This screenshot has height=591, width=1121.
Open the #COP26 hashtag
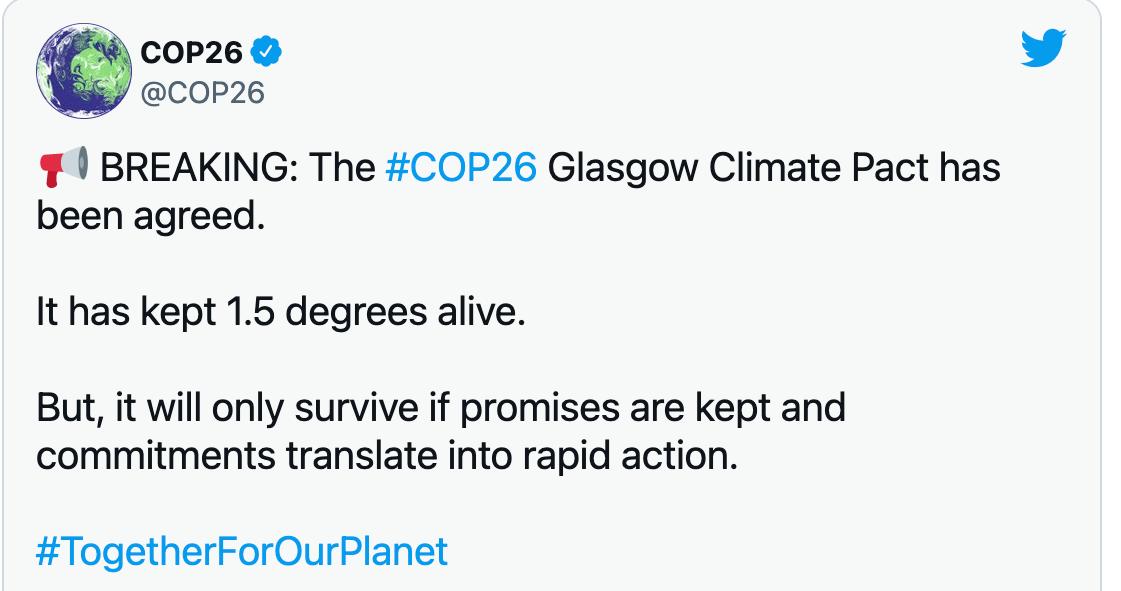pos(460,167)
